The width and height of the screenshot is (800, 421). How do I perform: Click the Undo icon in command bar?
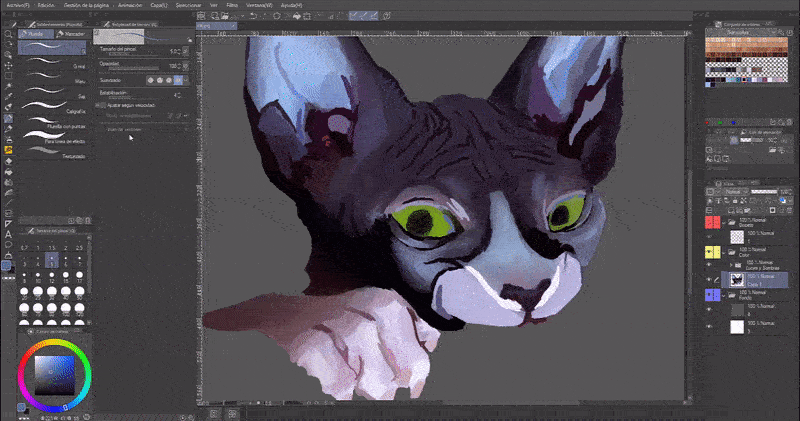click(253, 16)
